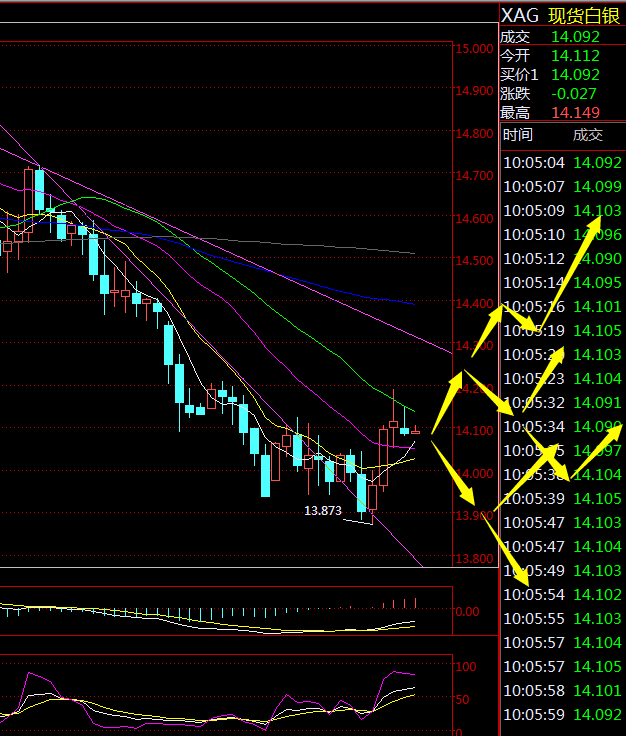Viewport: 626px width, 736px height.
Task: Click price 14.092 in the 10:05:59 row
Action: click(x=597, y=714)
